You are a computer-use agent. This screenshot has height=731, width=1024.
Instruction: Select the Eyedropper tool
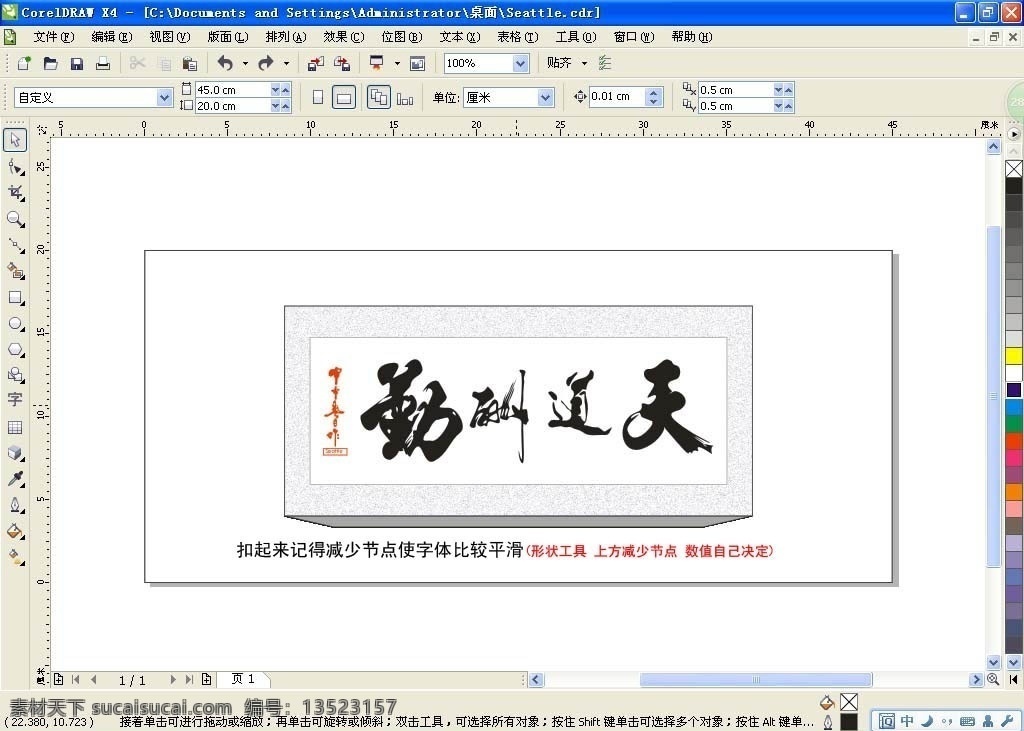click(16, 479)
